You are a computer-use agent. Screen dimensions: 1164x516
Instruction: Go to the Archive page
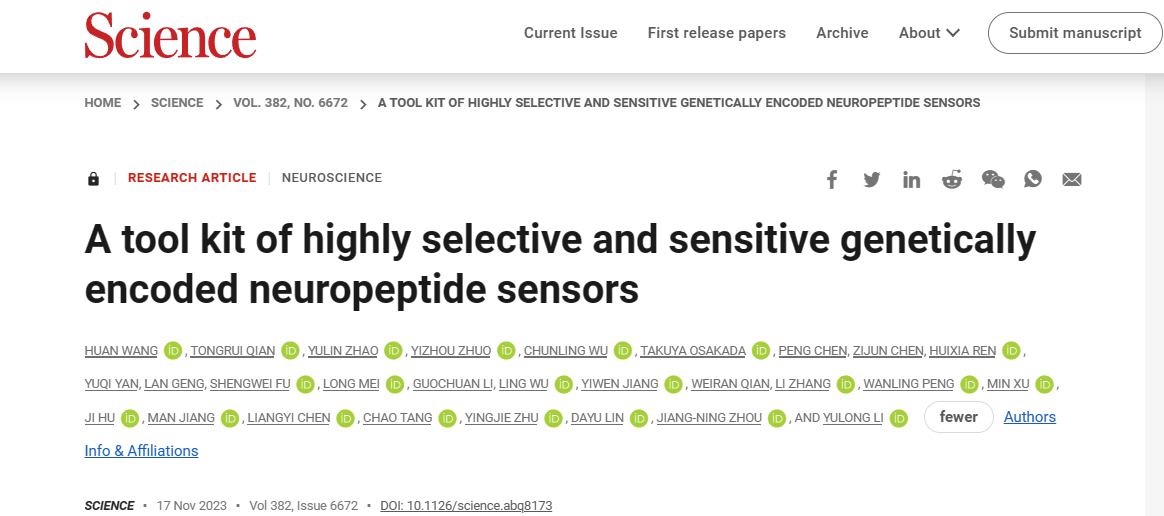click(x=842, y=33)
